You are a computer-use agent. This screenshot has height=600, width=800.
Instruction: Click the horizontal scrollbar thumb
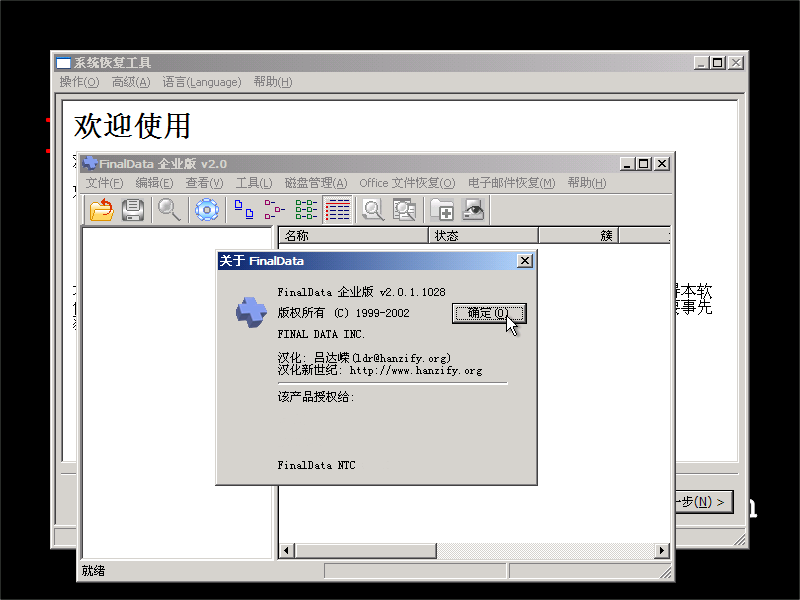(365, 551)
